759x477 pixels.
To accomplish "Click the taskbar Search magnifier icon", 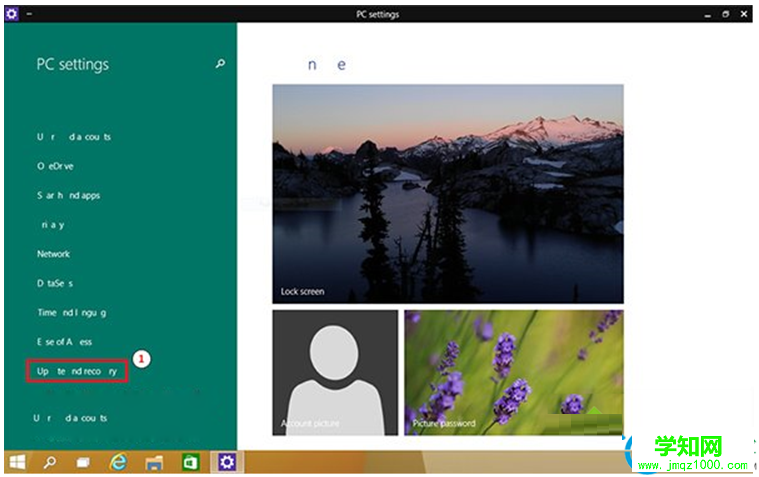I will pyautogui.click(x=50, y=462).
